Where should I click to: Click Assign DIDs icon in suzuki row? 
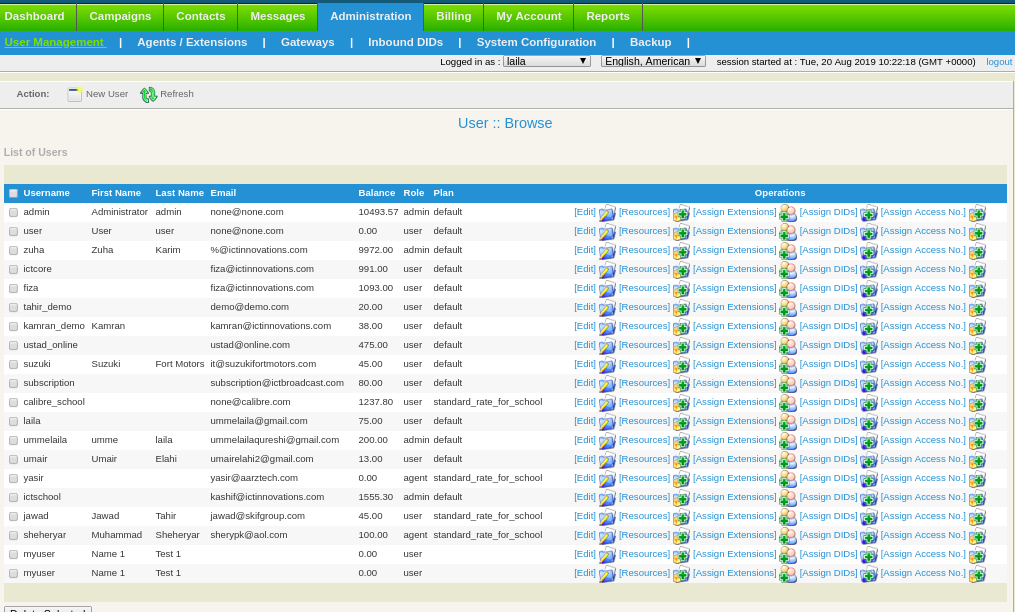point(868,365)
